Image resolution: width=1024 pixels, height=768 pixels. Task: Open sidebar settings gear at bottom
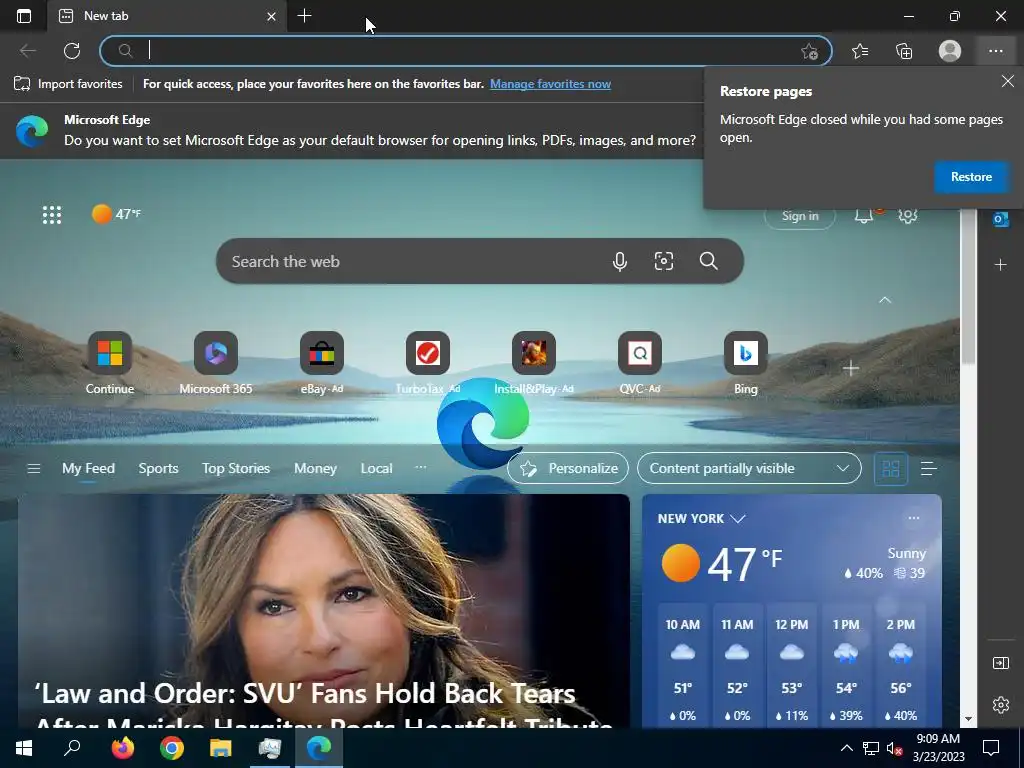tap(1000, 705)
